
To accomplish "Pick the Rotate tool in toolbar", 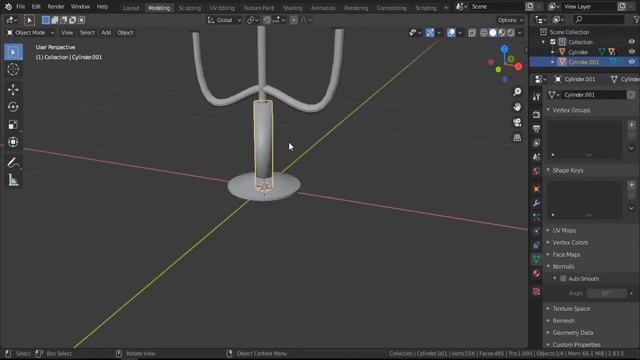I will (x=13, y=107).
